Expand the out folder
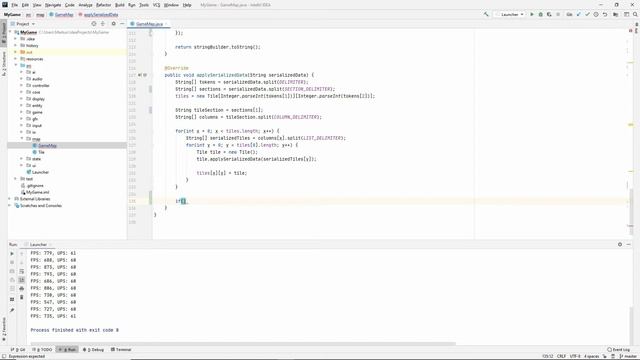640x360 pixels. tap(16, 52)
